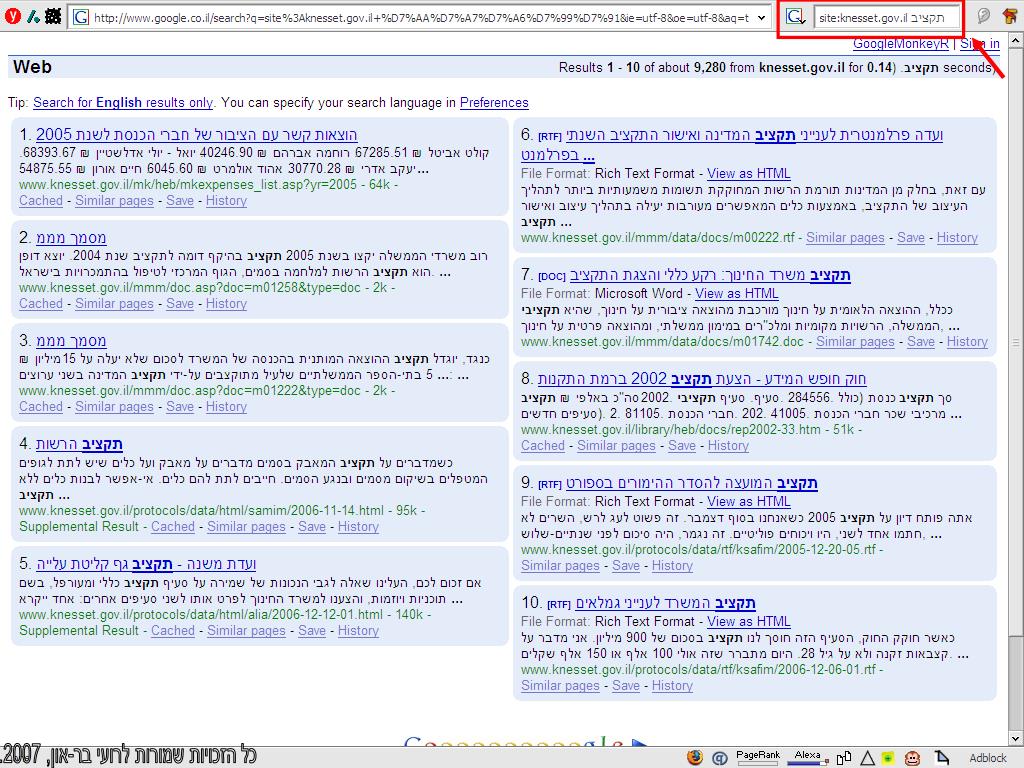Open result 2 title link

coord(71,238)
